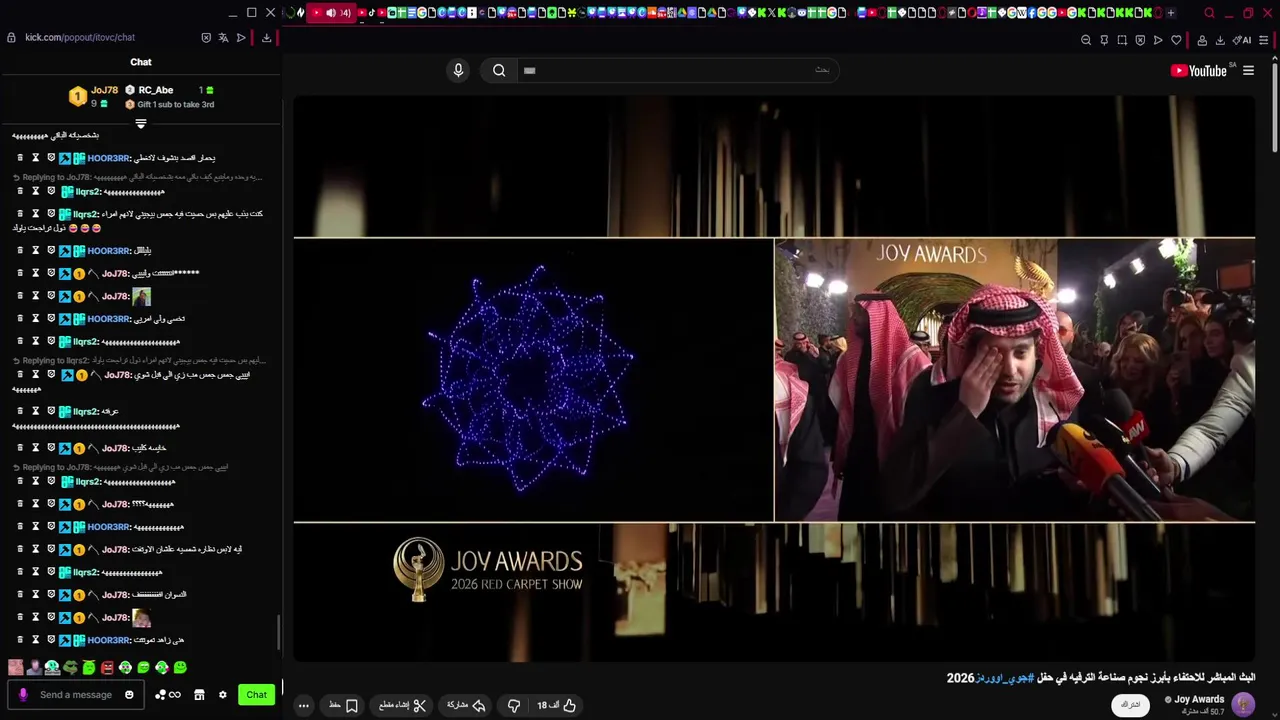1280x720 pixels.
Task: Click the إنشاء مقطع clip button
Action: 403,706
